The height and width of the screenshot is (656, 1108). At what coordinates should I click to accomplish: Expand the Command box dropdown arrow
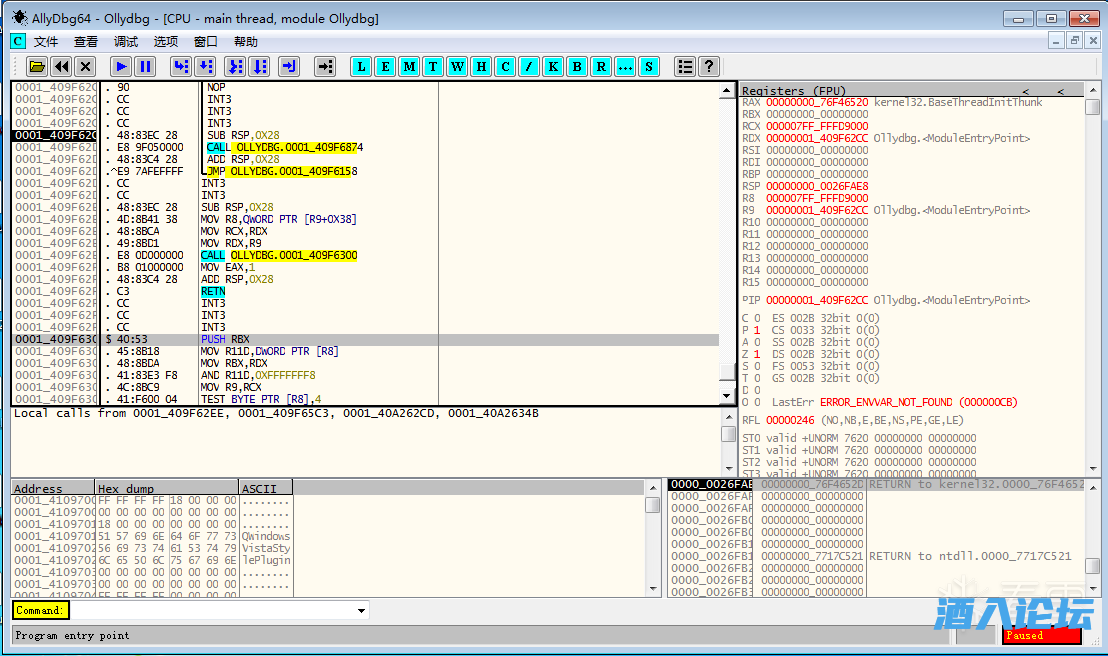pyautogui.click(x=361, y=610)
